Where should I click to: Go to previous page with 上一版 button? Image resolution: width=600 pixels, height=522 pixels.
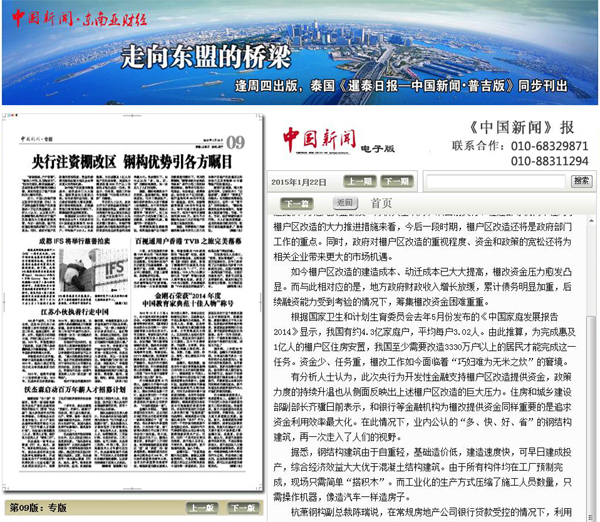tap(199, 507)
